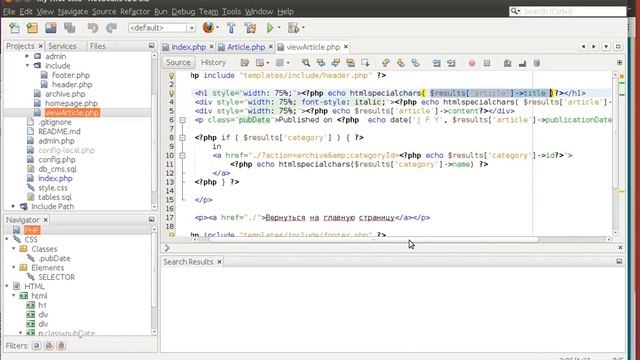This screenshot has height=360, width=640.
Task: Close the viewArticle.php tab
Action: click(x=346, y=47)
